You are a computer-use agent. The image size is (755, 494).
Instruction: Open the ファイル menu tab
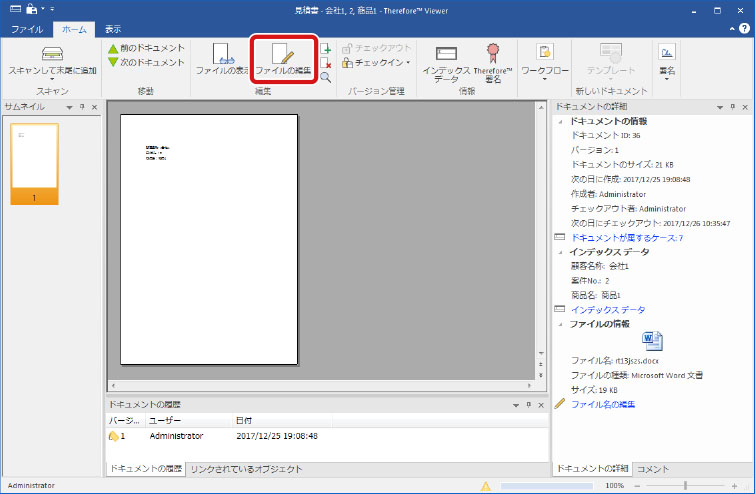click(26, 29)
